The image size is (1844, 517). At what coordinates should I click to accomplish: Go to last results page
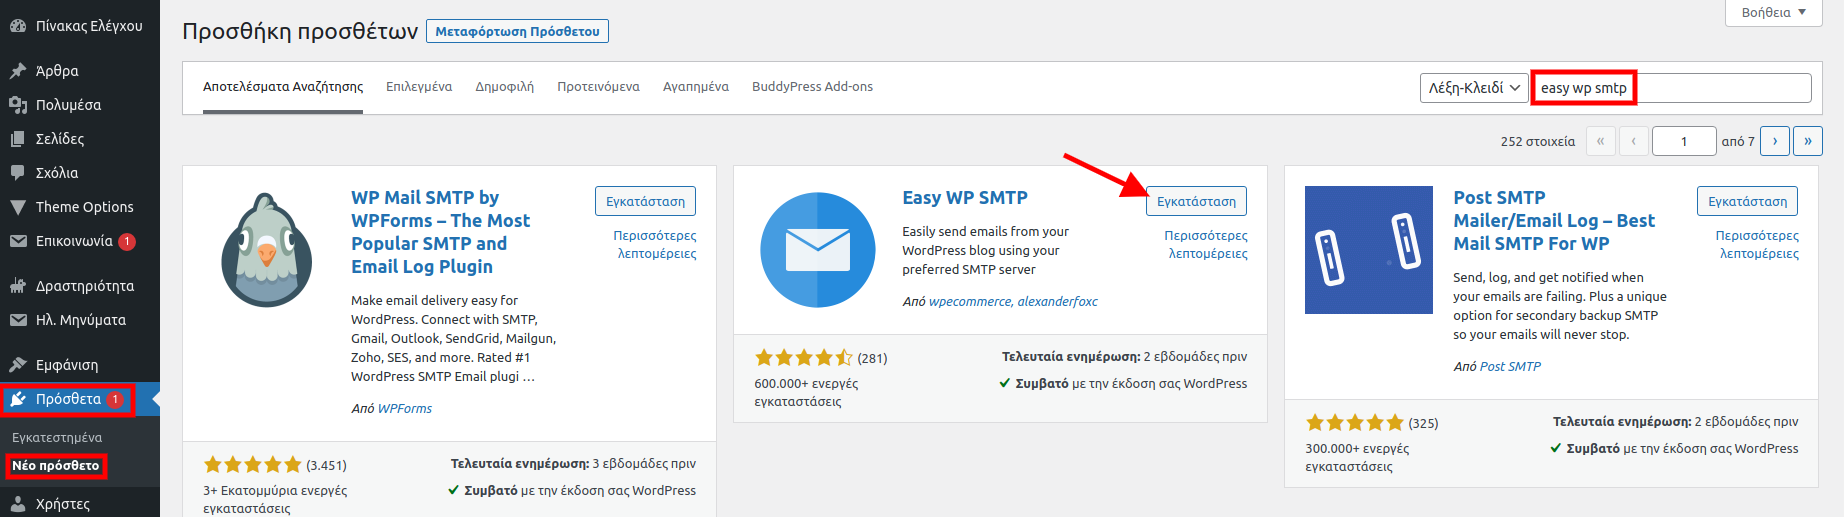1808,141
